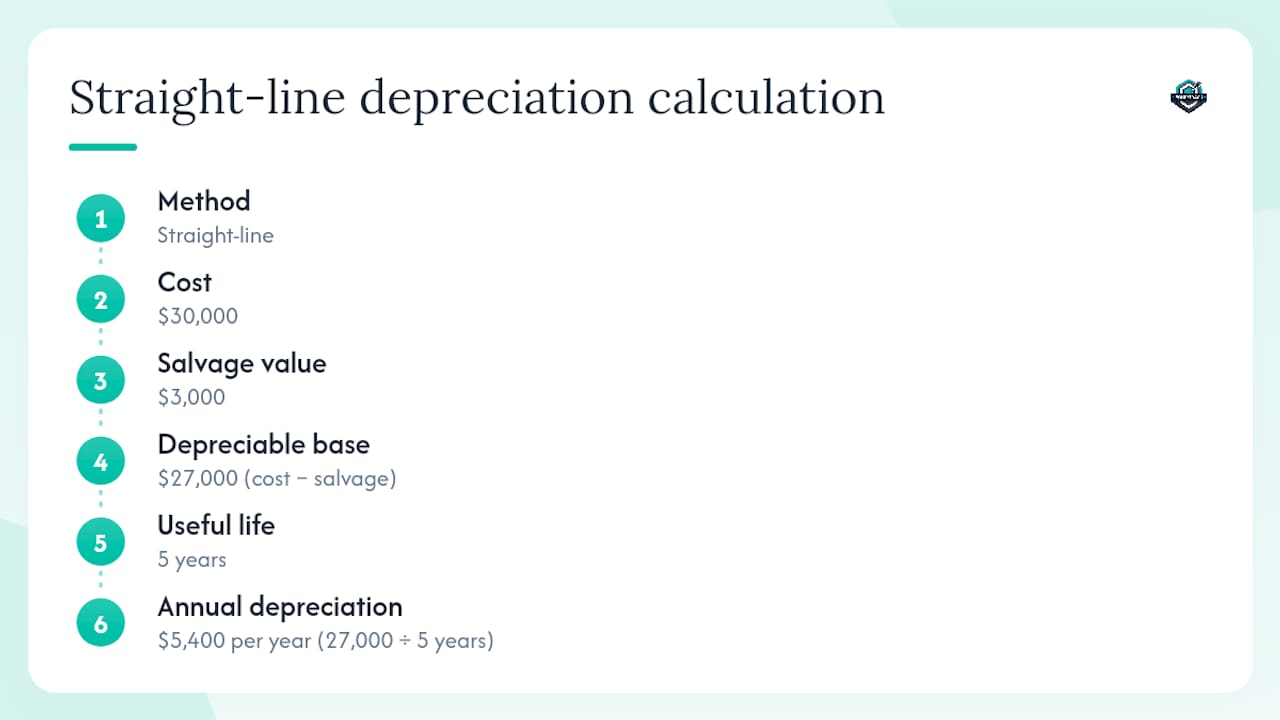Click the '$30,000' cost value
Screen dimensions: 1280x720
198,317
